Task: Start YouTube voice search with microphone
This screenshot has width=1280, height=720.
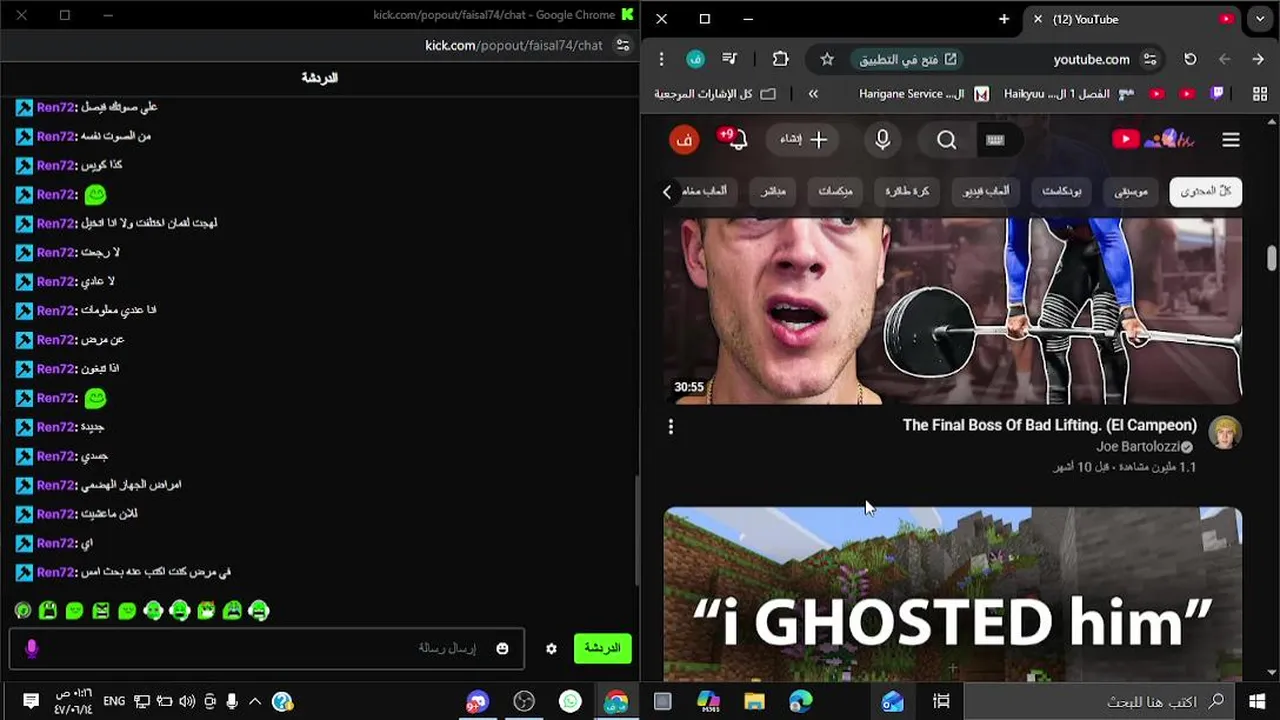Action: (883, 140)
